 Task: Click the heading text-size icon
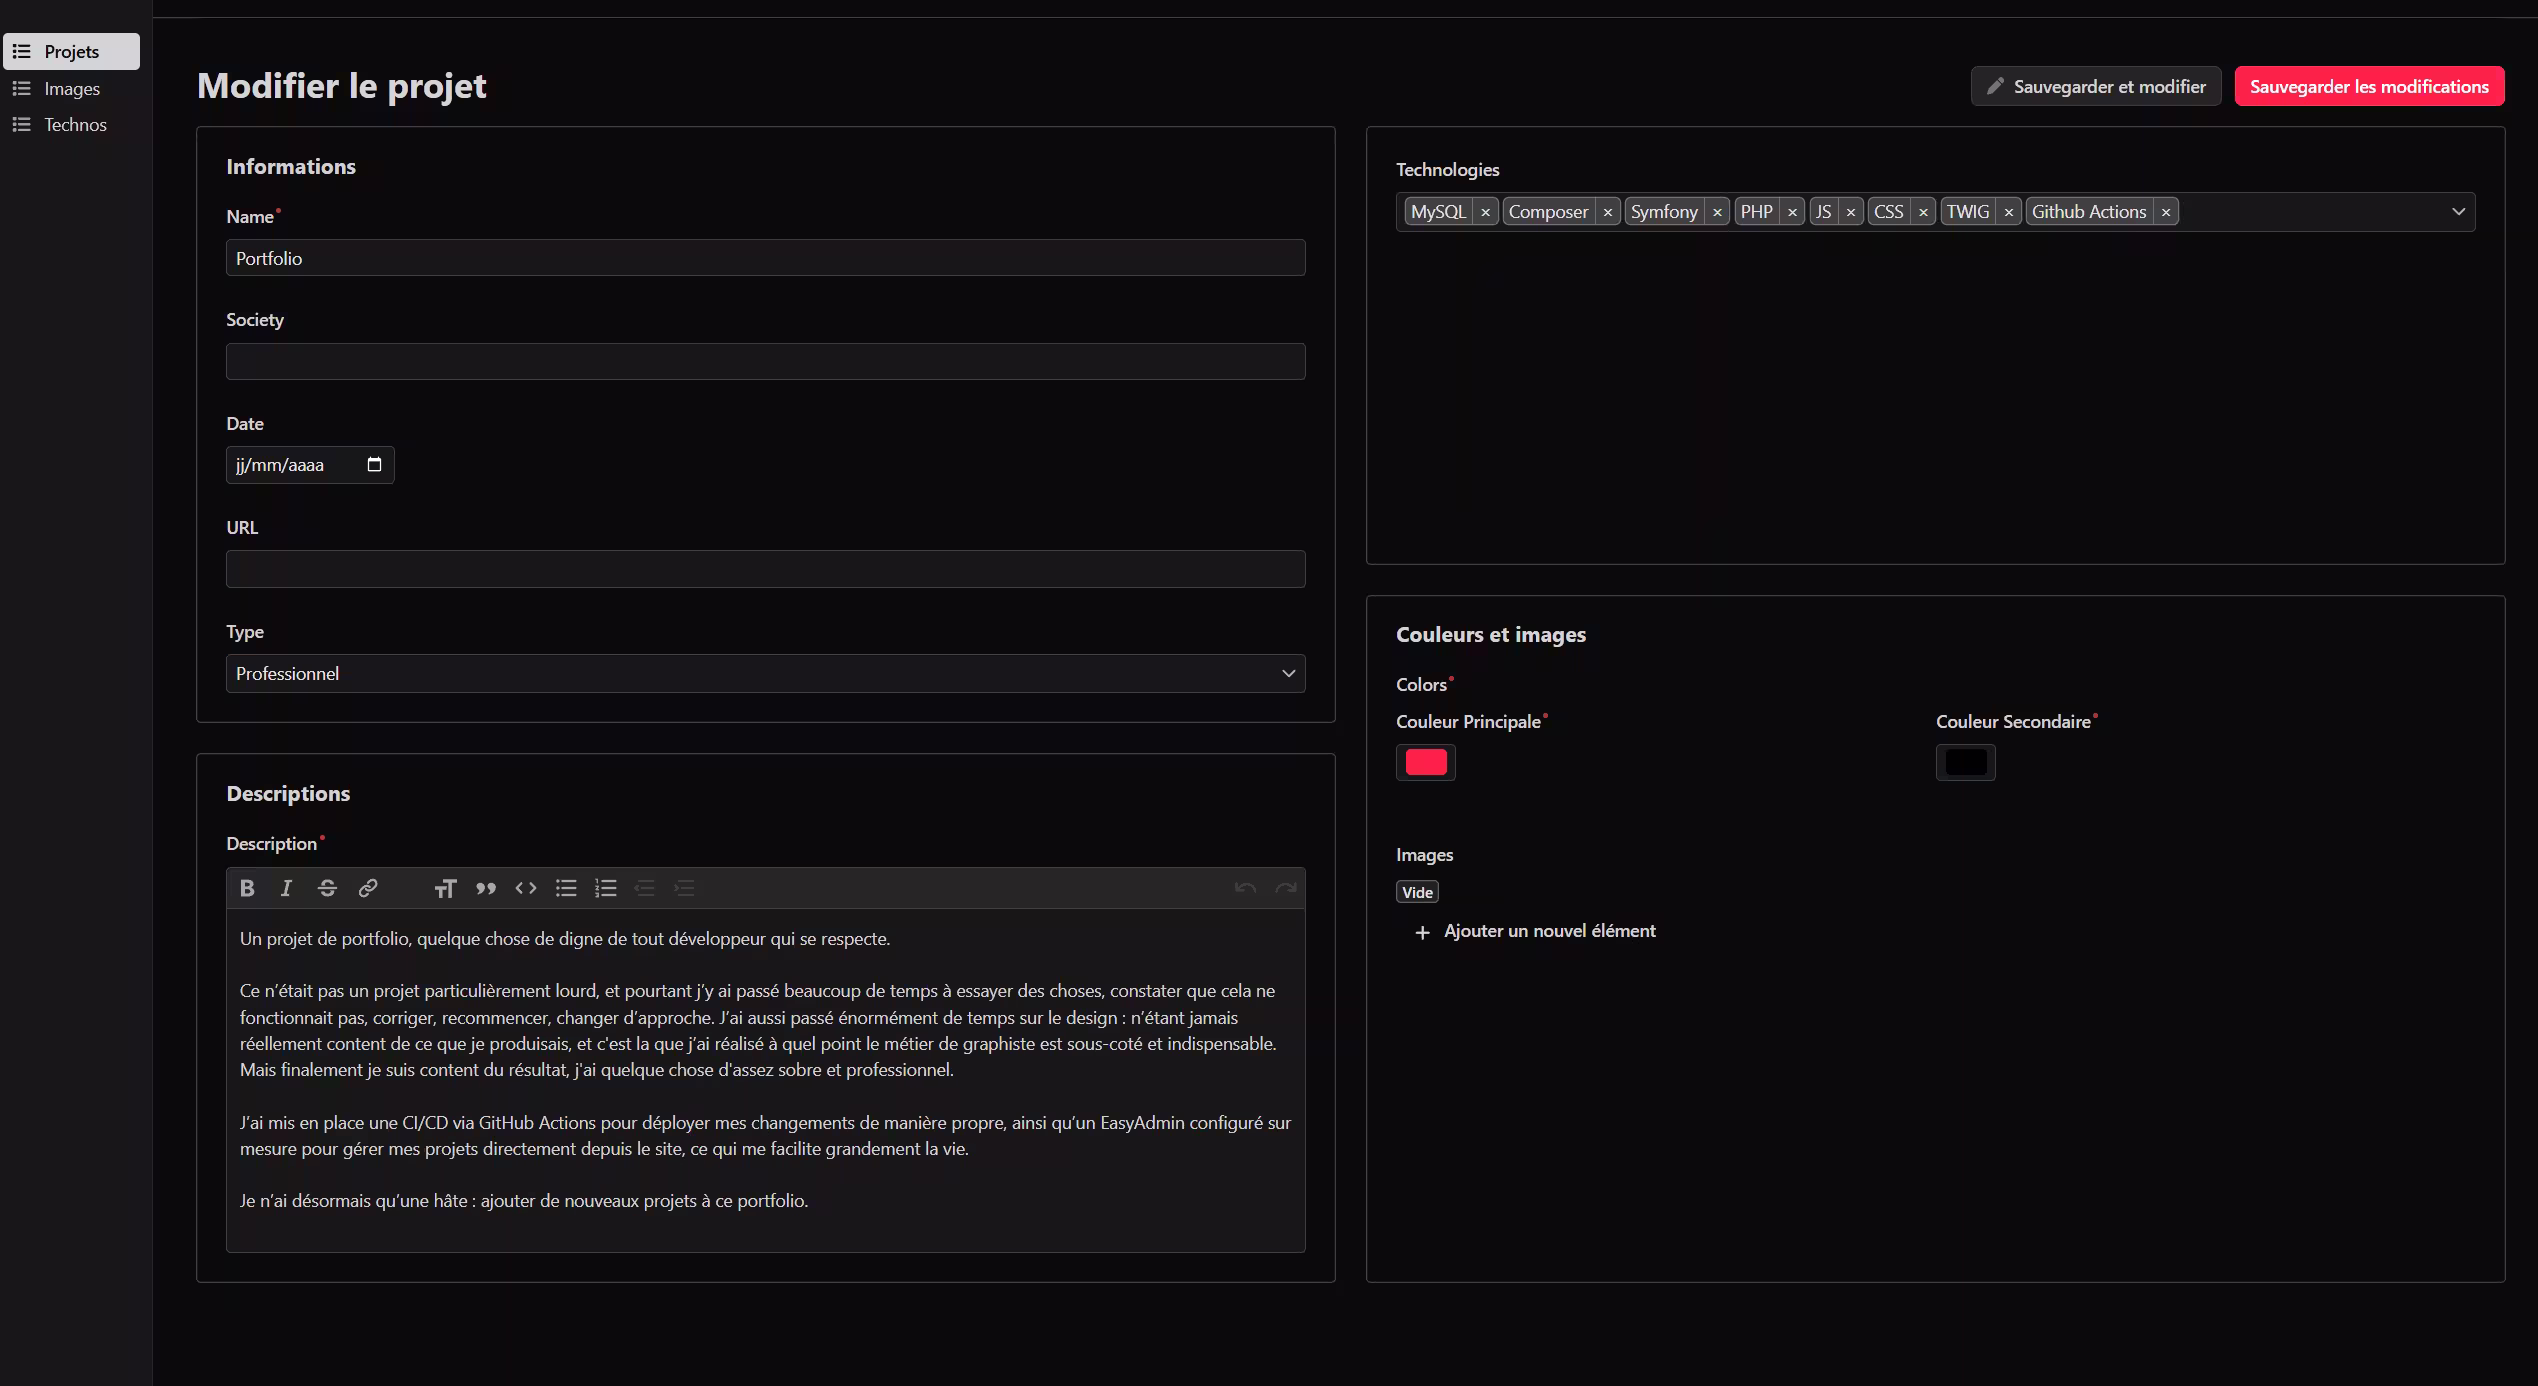coord(445,888)
